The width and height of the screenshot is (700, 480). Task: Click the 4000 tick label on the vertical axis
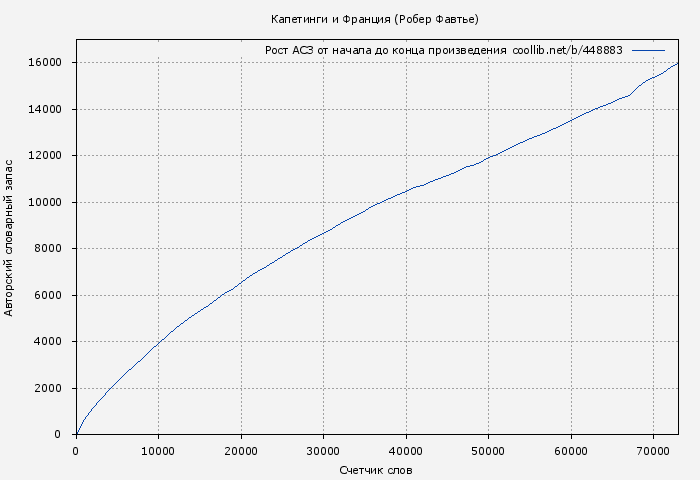pyautogui.click(x=49, y=342)
